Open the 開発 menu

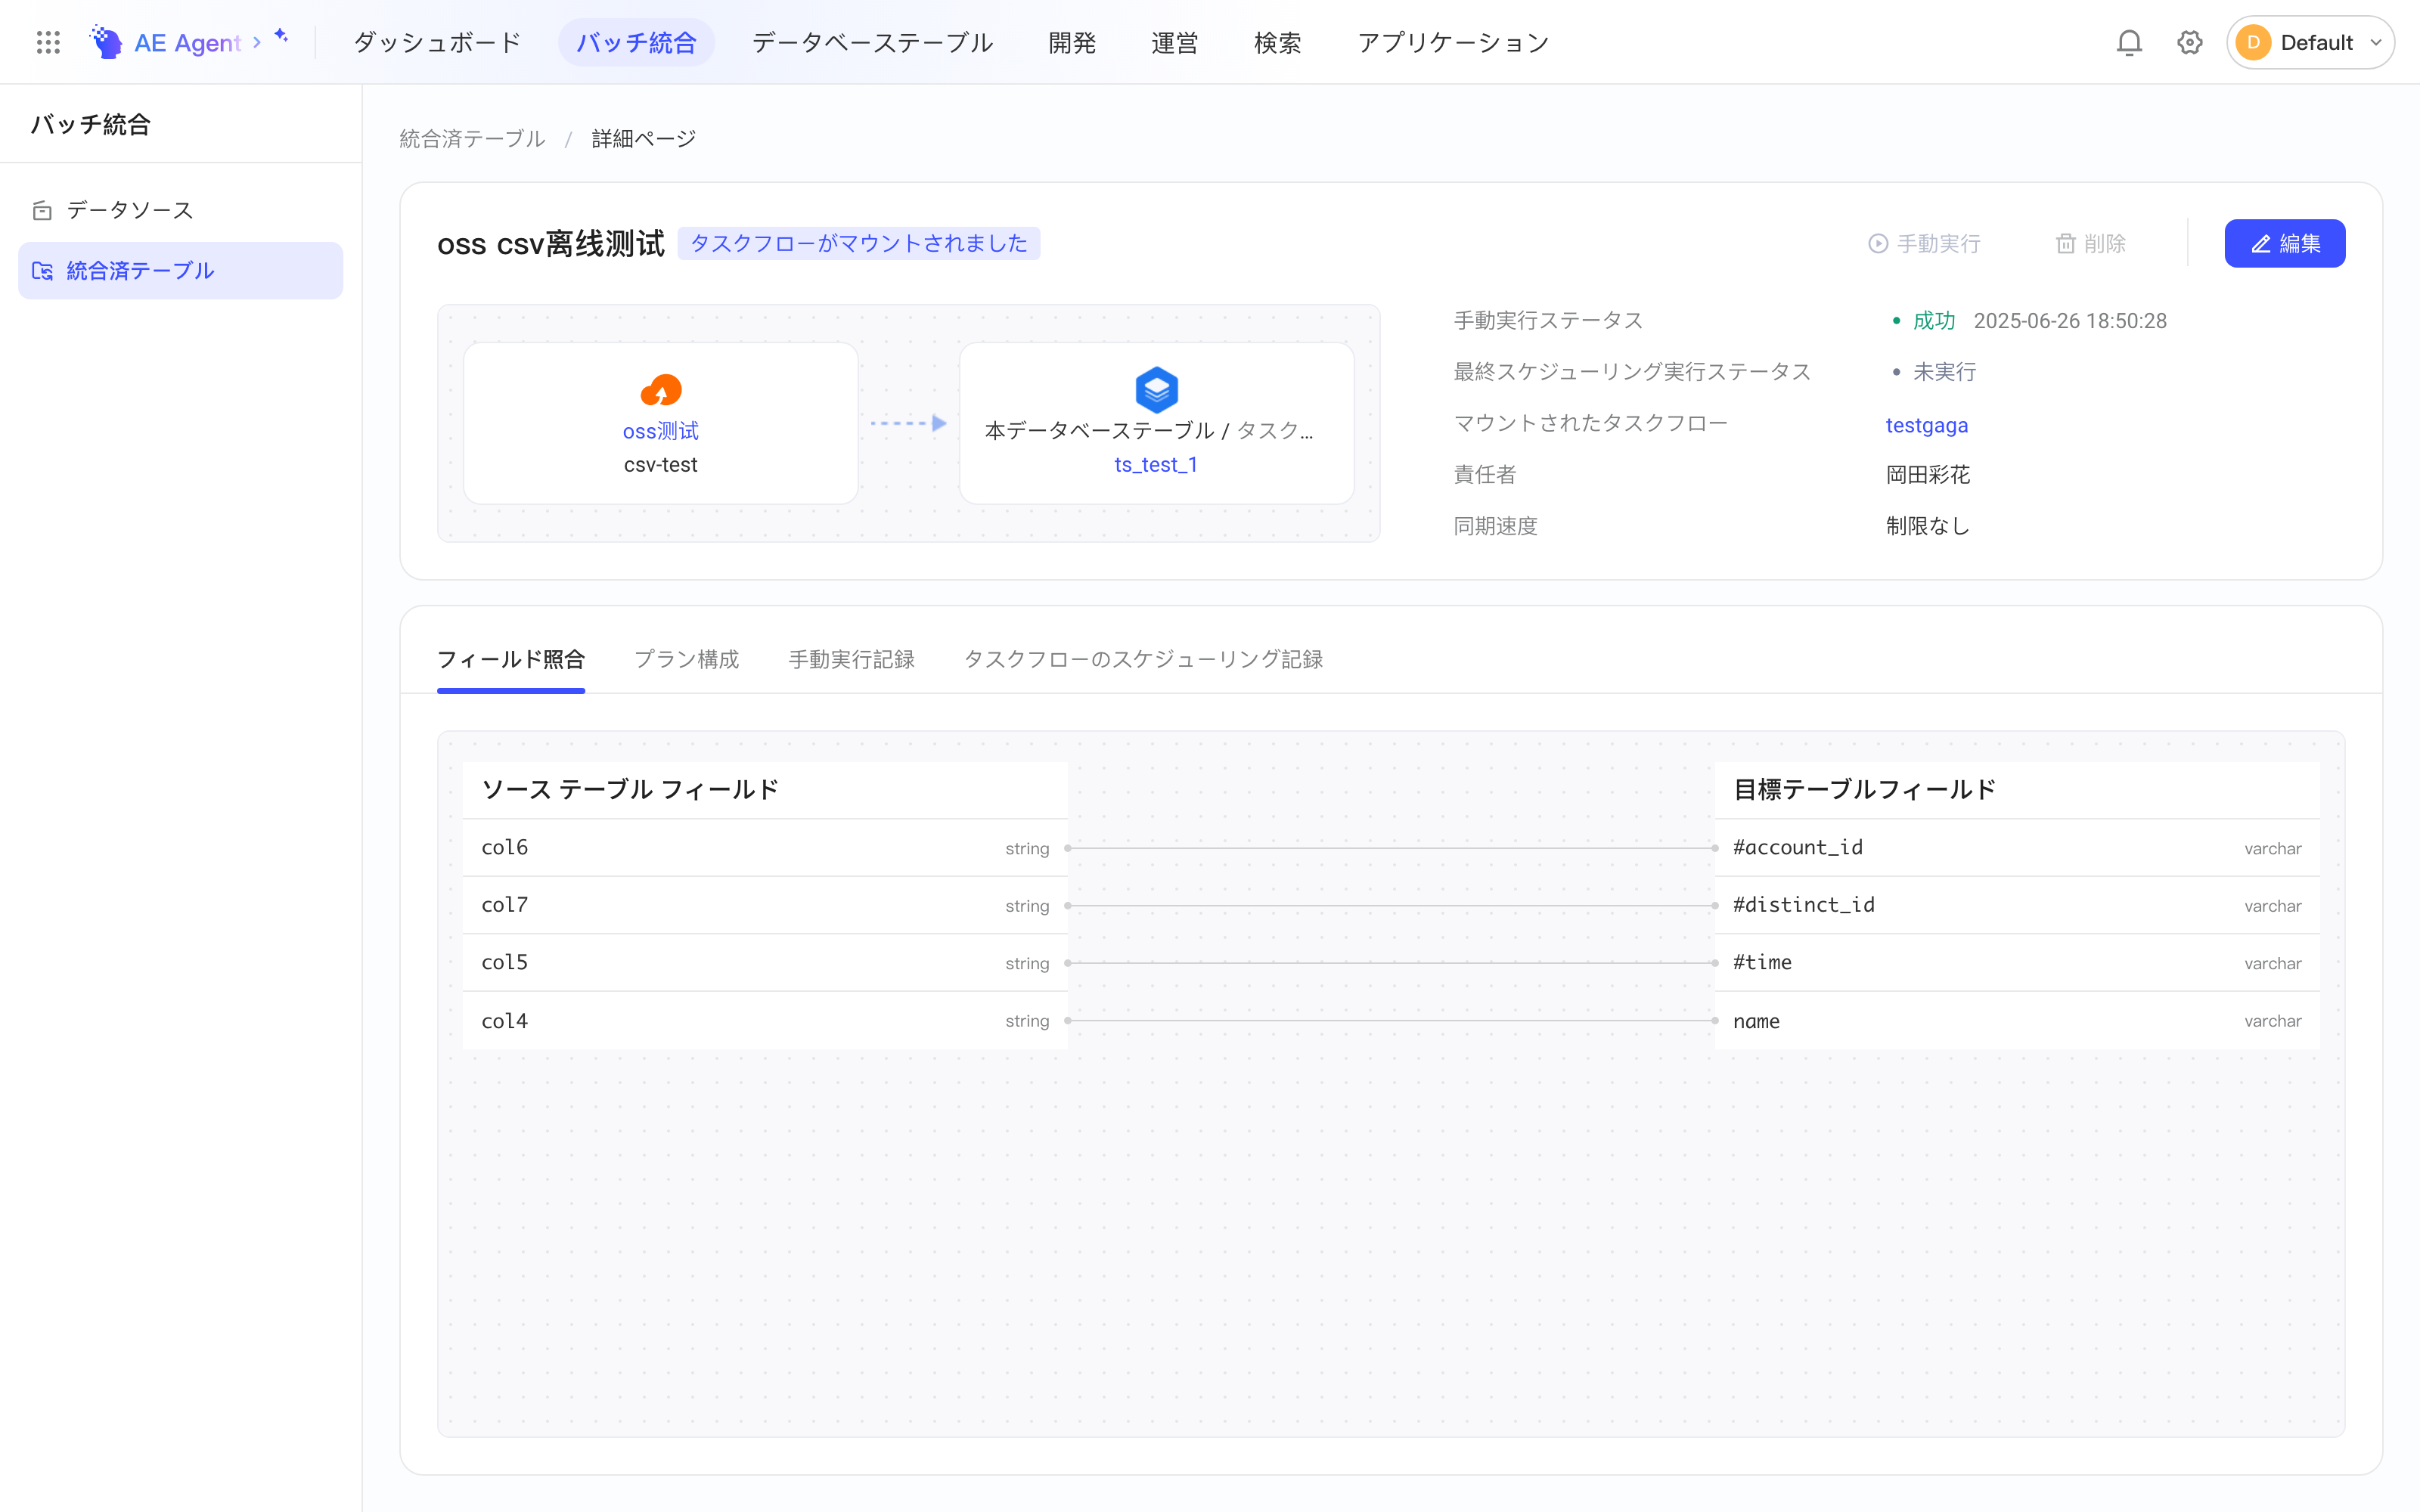point(1072,42)
